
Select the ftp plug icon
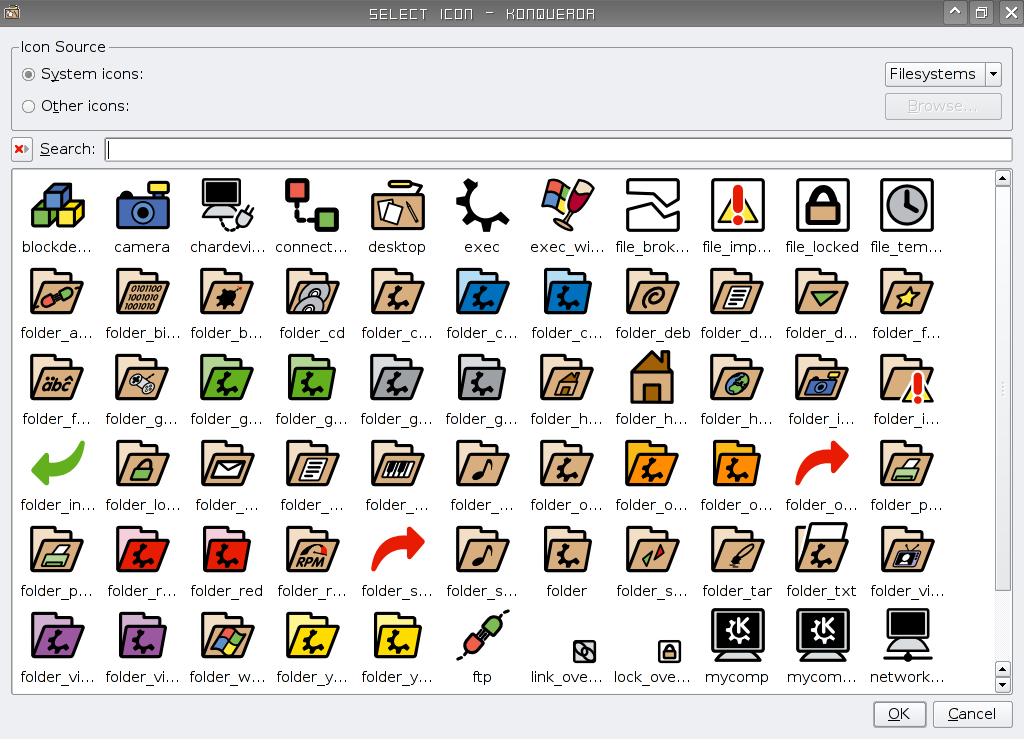[x=482, y=635]
